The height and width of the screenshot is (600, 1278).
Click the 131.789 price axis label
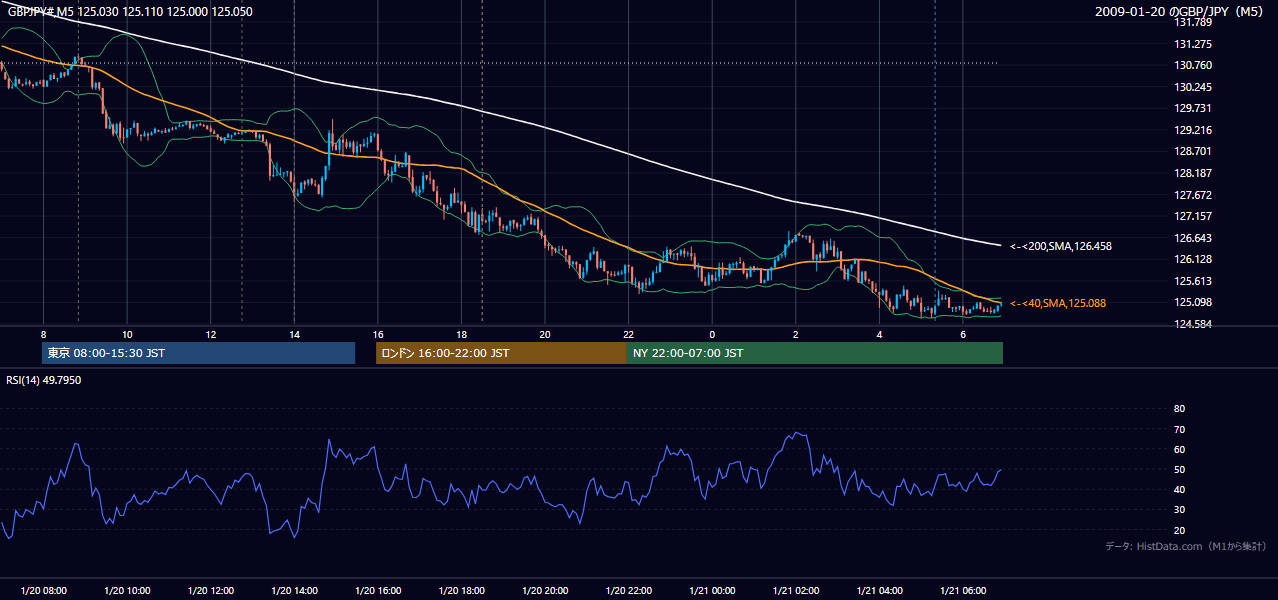click(x=1193, y=22)
